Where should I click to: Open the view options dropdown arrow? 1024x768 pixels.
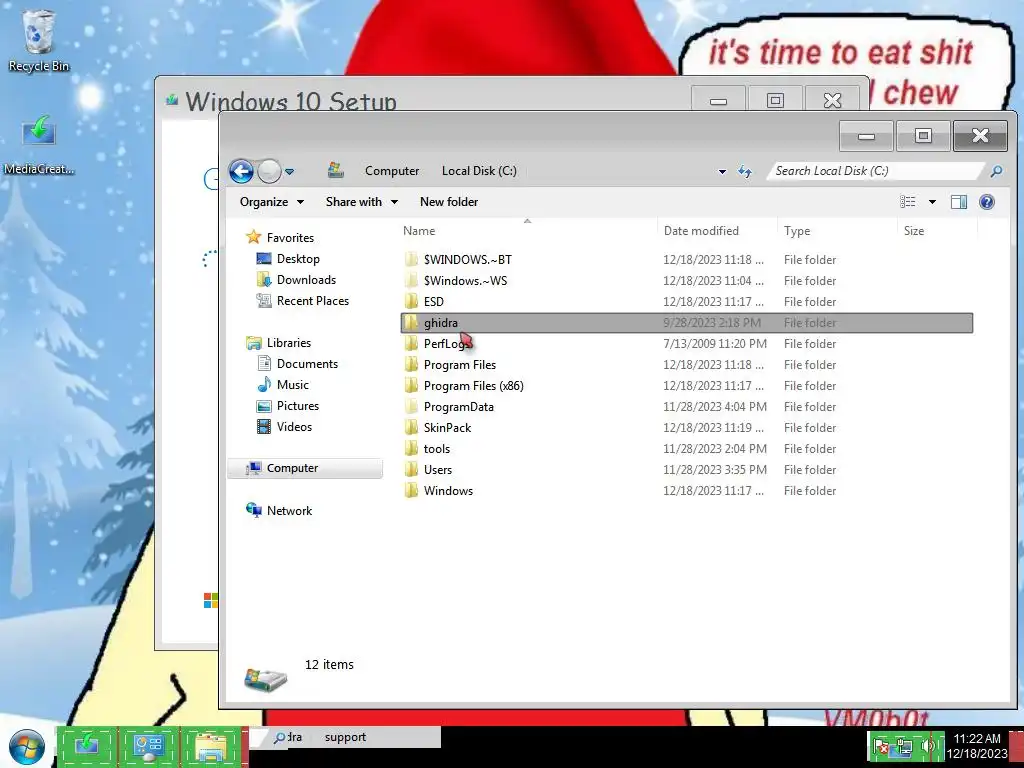pyautogui.click(x=932, y=202)
